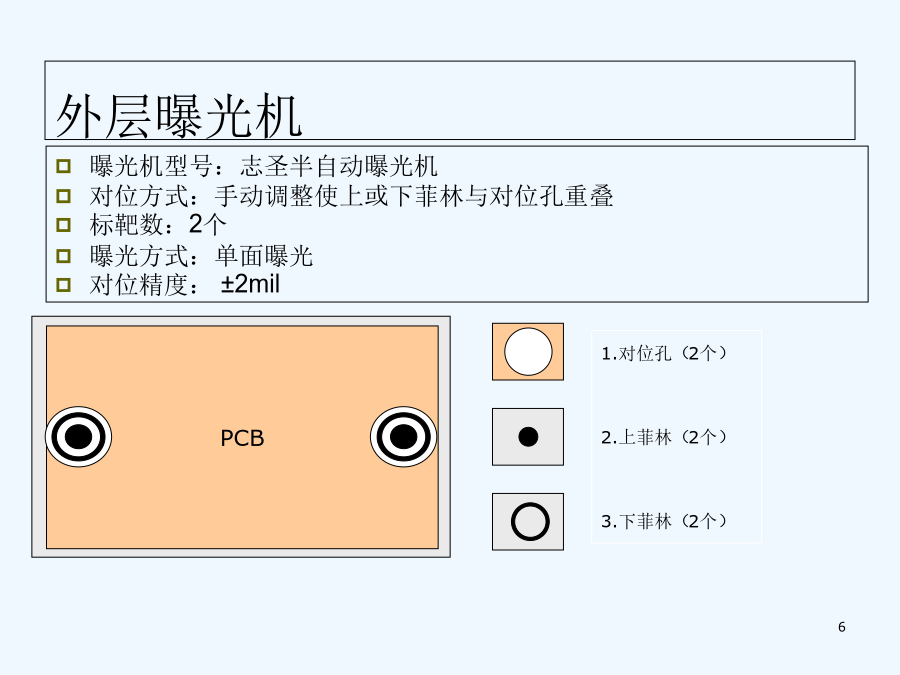Click the 志圣半自动曝光机 model text
900x675 pixels.
[339, 166]
